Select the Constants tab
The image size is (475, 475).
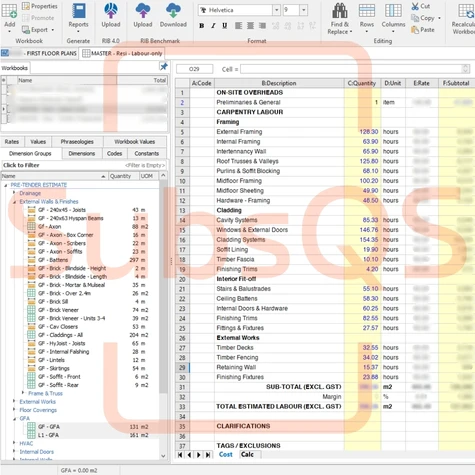(x=147, y=153)
